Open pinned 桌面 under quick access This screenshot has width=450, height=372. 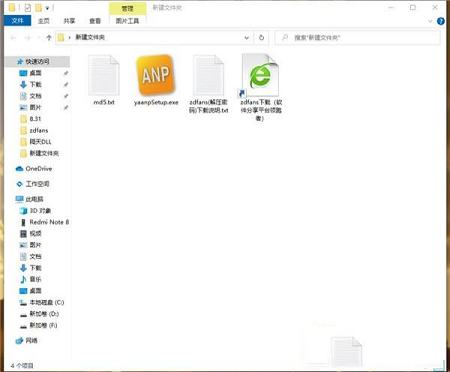click(35, 73)
